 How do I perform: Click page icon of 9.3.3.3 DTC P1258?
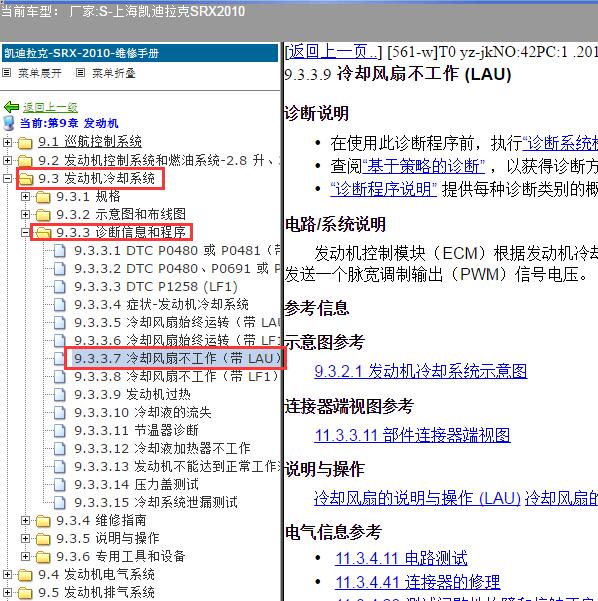coord(59,287)
